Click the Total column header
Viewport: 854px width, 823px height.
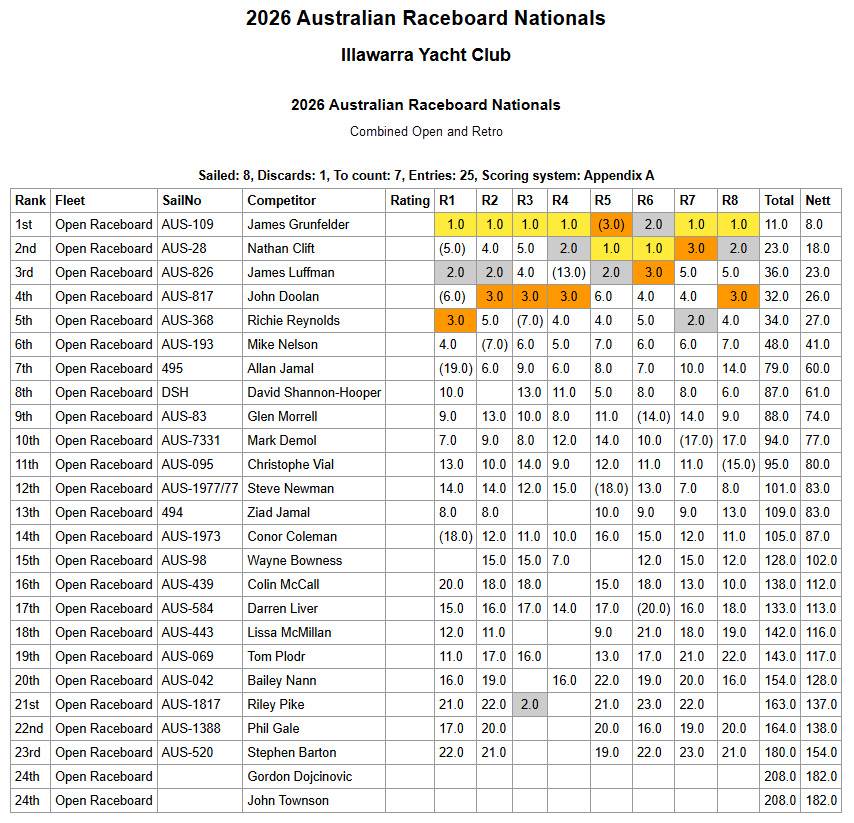click(x=779, y=200)
